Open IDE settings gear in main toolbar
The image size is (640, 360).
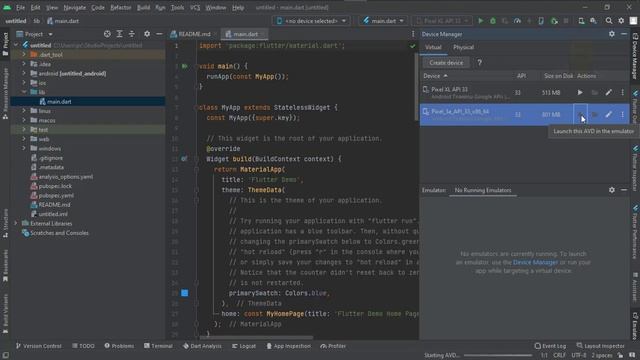click(x=621, y=21)
